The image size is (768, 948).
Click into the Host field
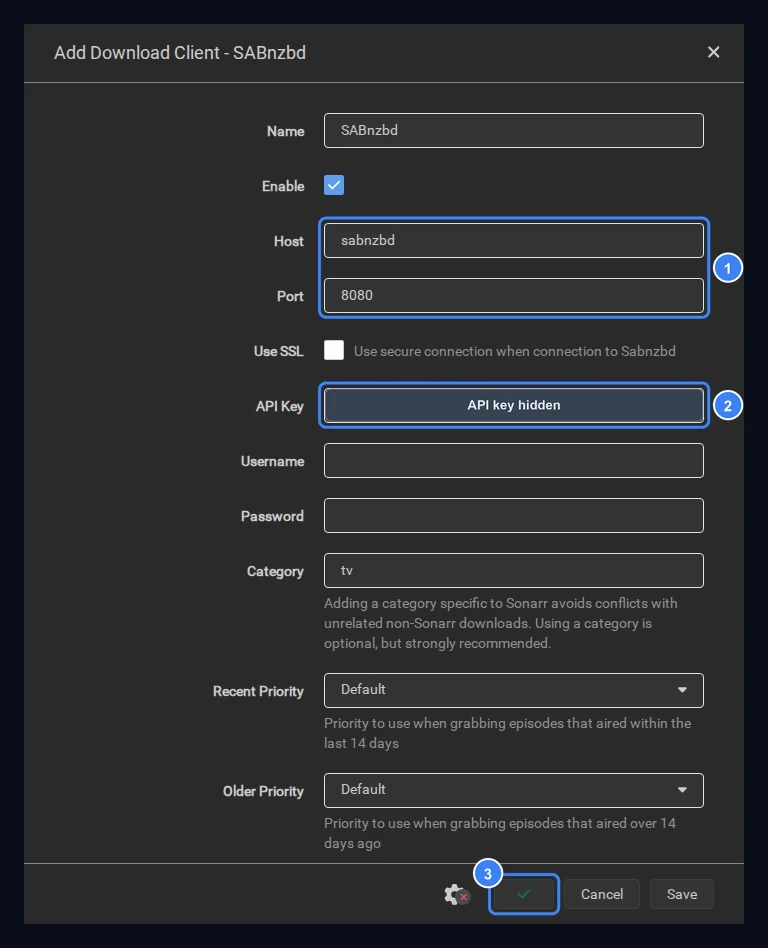[513, 241]
